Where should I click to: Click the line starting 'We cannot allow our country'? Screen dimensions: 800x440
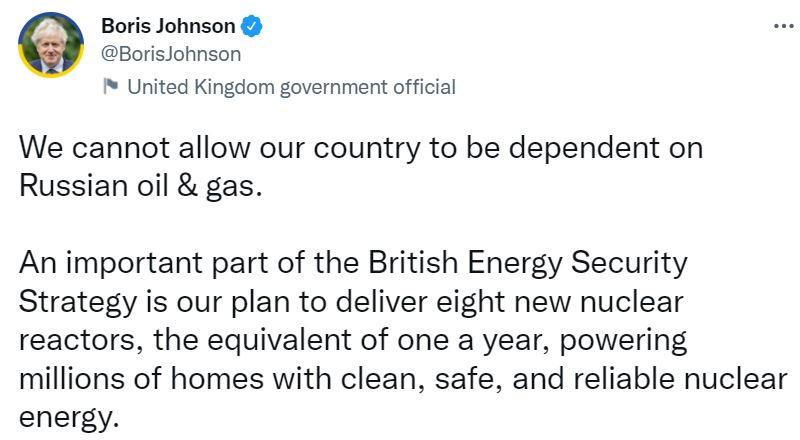[x=360, y=149]
